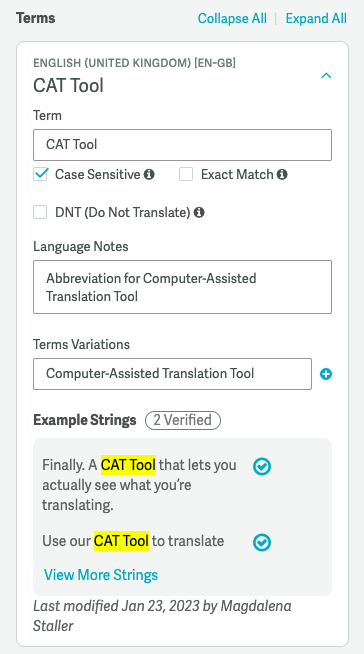Add a term variation with plus icon
Screen dimensions: 364x654
tap(326, 374)
